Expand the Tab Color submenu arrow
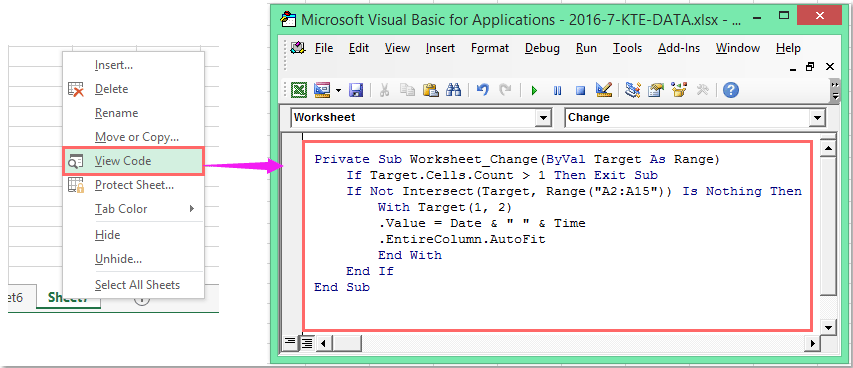The height and width of the screenshot is (368, 853). [192, 208]
